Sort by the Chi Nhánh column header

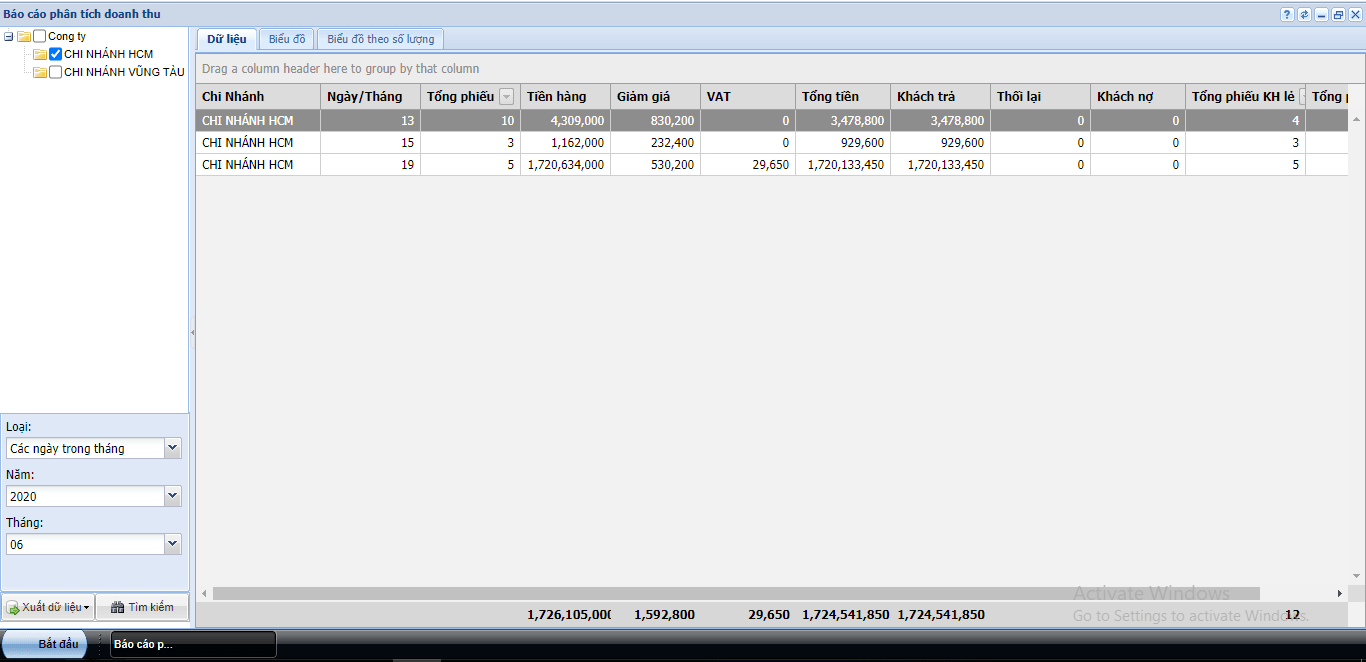[x=258, y=97]
